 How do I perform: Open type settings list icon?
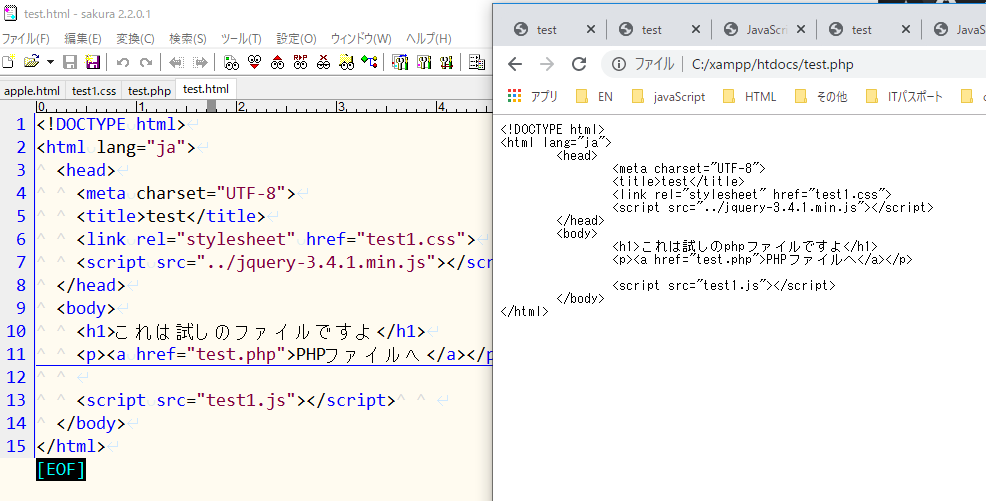[401, 62]
